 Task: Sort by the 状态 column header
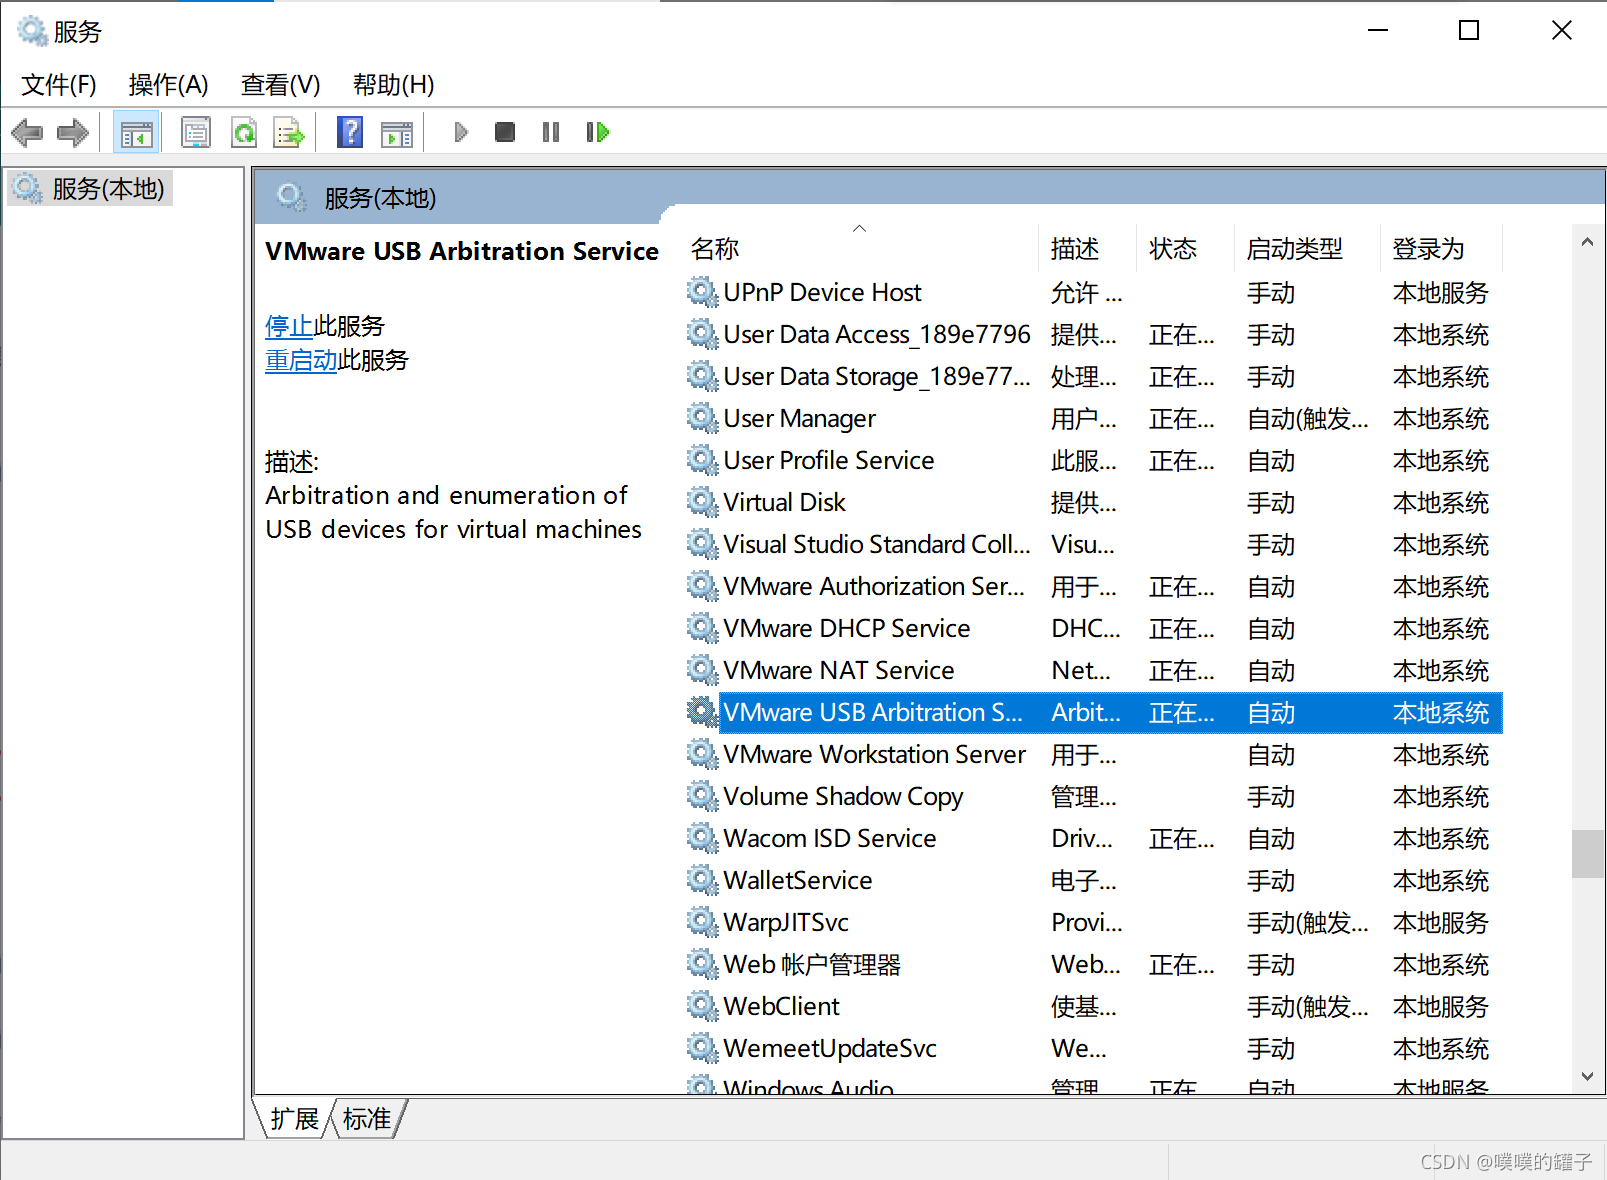click(1186, 248)
